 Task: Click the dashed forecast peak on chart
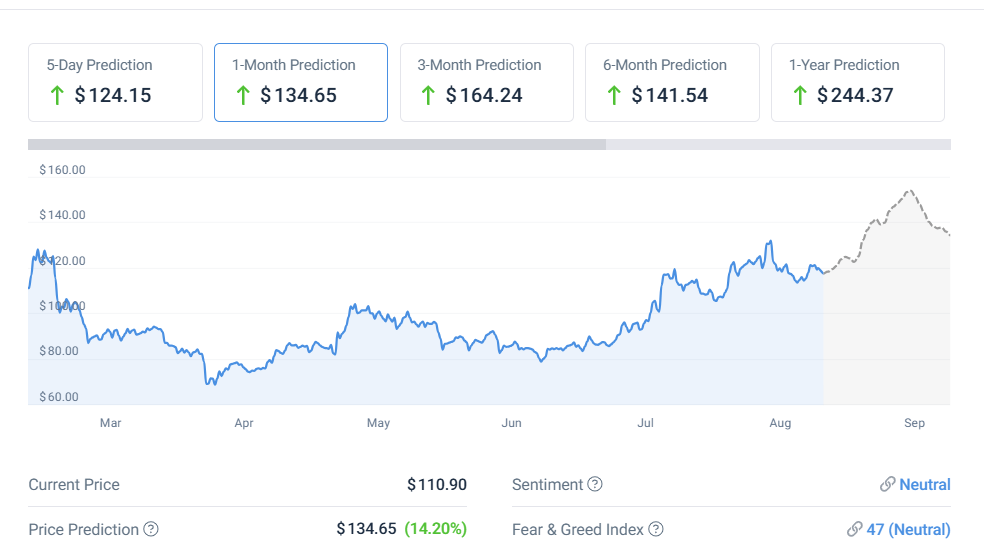[909, 191]
